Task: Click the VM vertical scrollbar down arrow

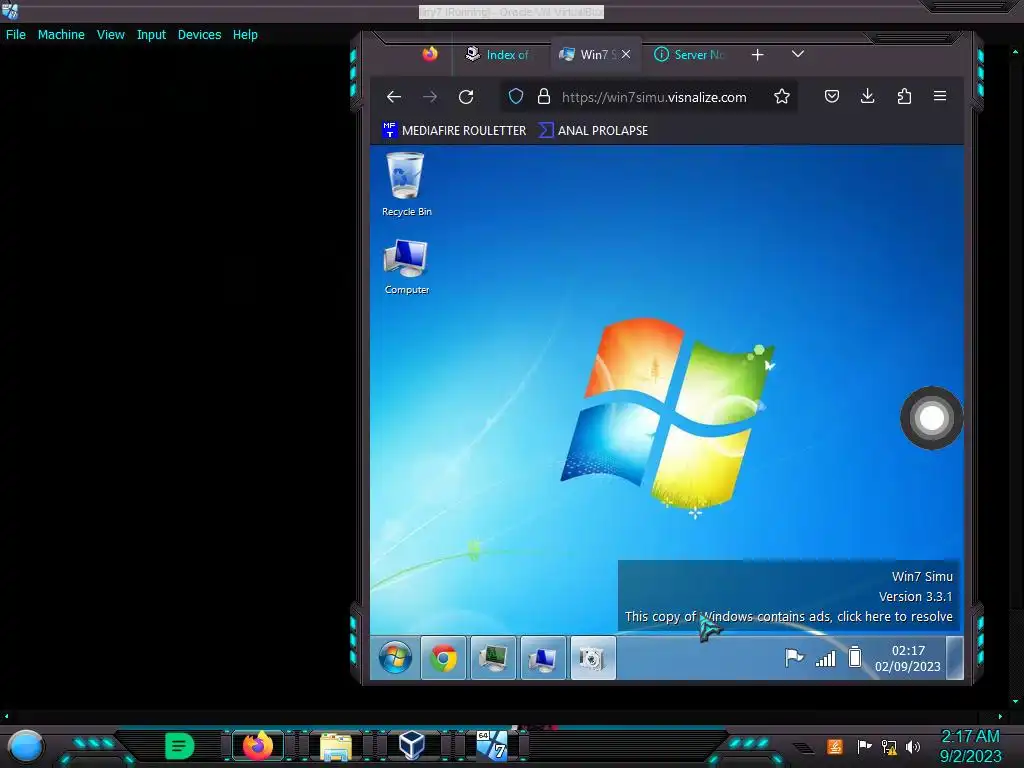Action: pyautogui.click(x=1015, y=701)
